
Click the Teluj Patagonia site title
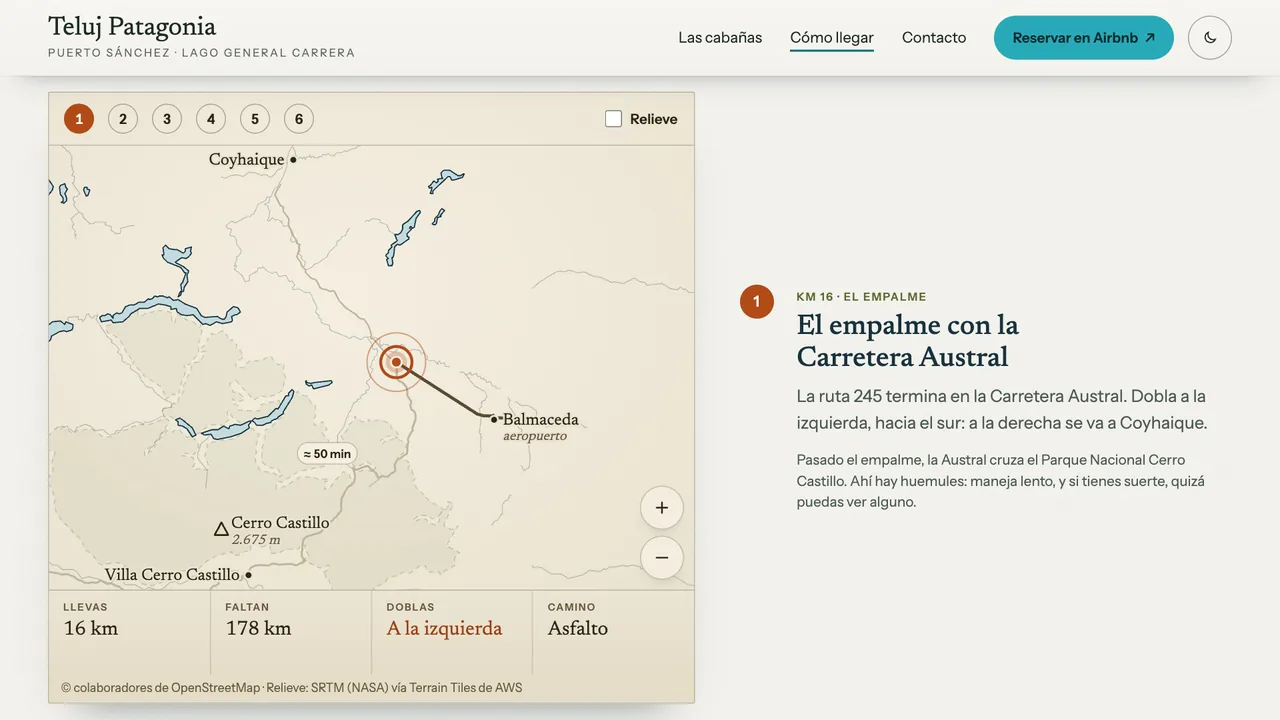coord(132,27)
